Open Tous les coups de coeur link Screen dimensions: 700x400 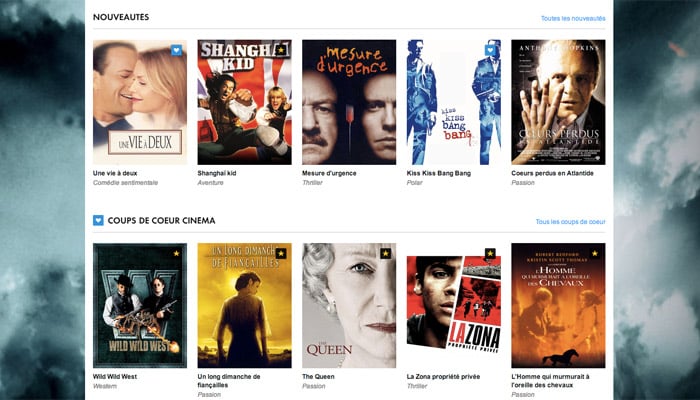[571, 222]
